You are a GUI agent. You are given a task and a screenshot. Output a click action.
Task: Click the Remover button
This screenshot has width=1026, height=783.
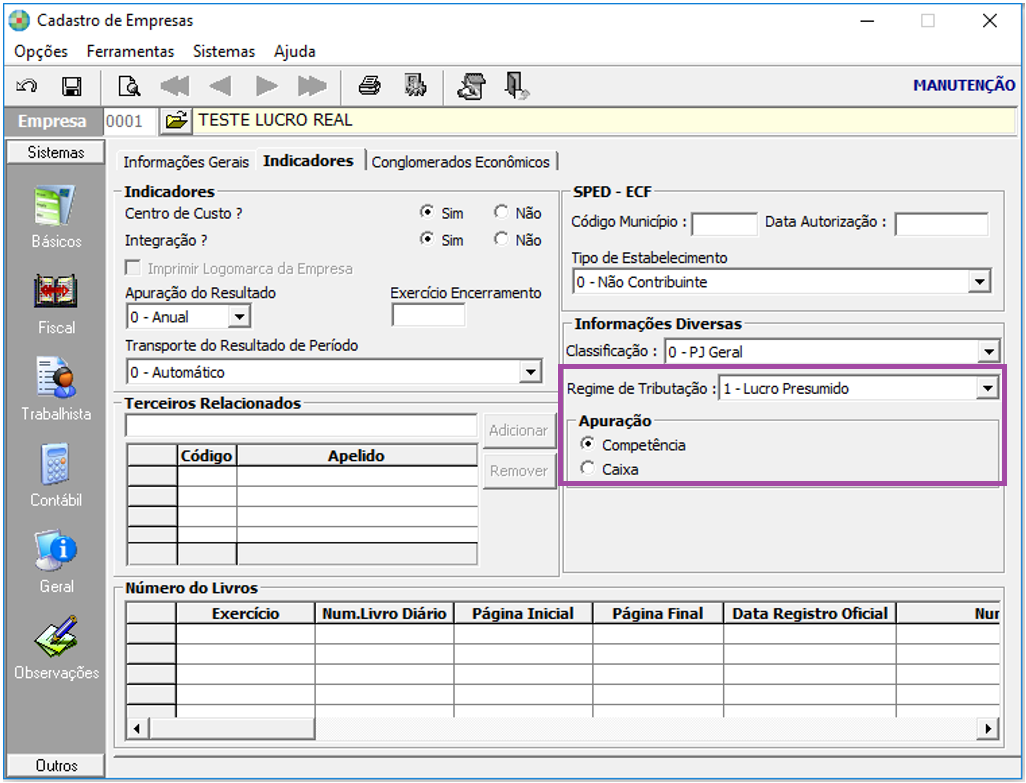(x=518, y=471)
